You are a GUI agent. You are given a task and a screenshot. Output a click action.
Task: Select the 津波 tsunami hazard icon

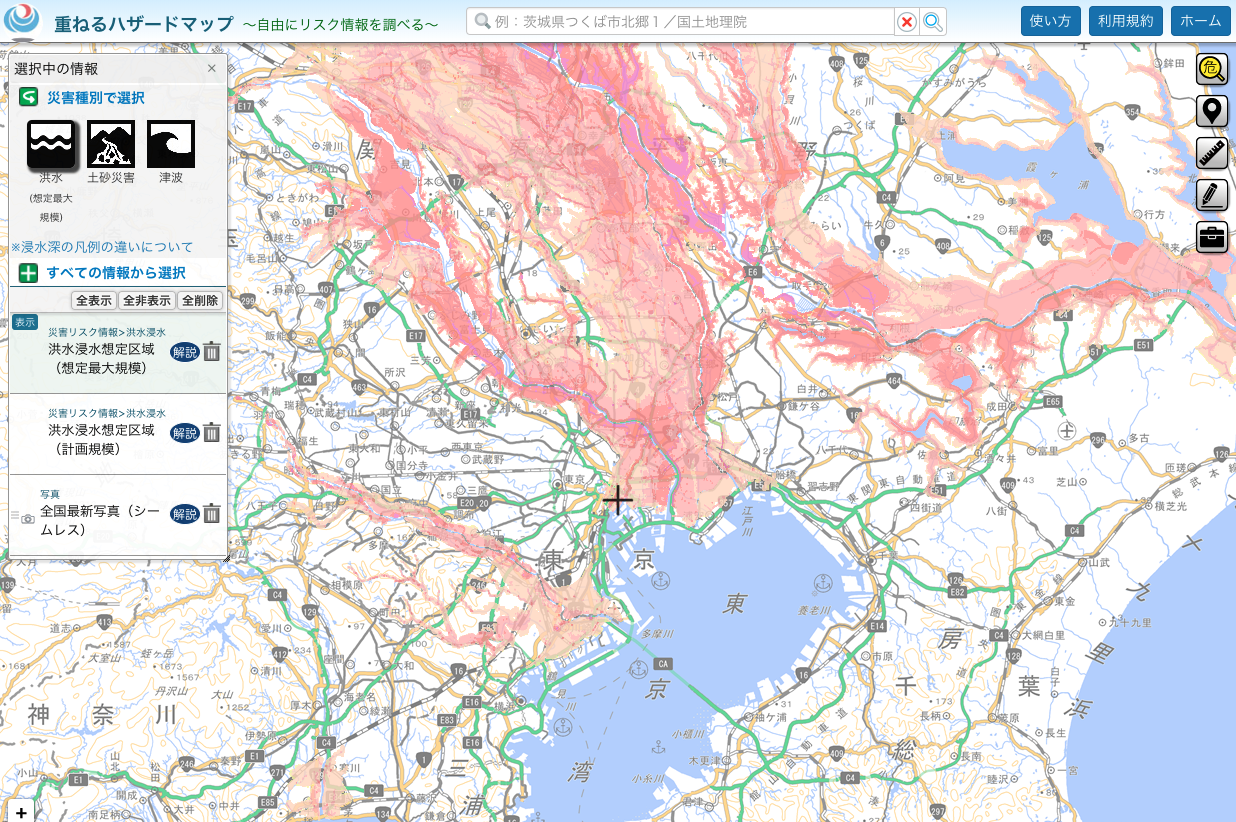point(171,145)
